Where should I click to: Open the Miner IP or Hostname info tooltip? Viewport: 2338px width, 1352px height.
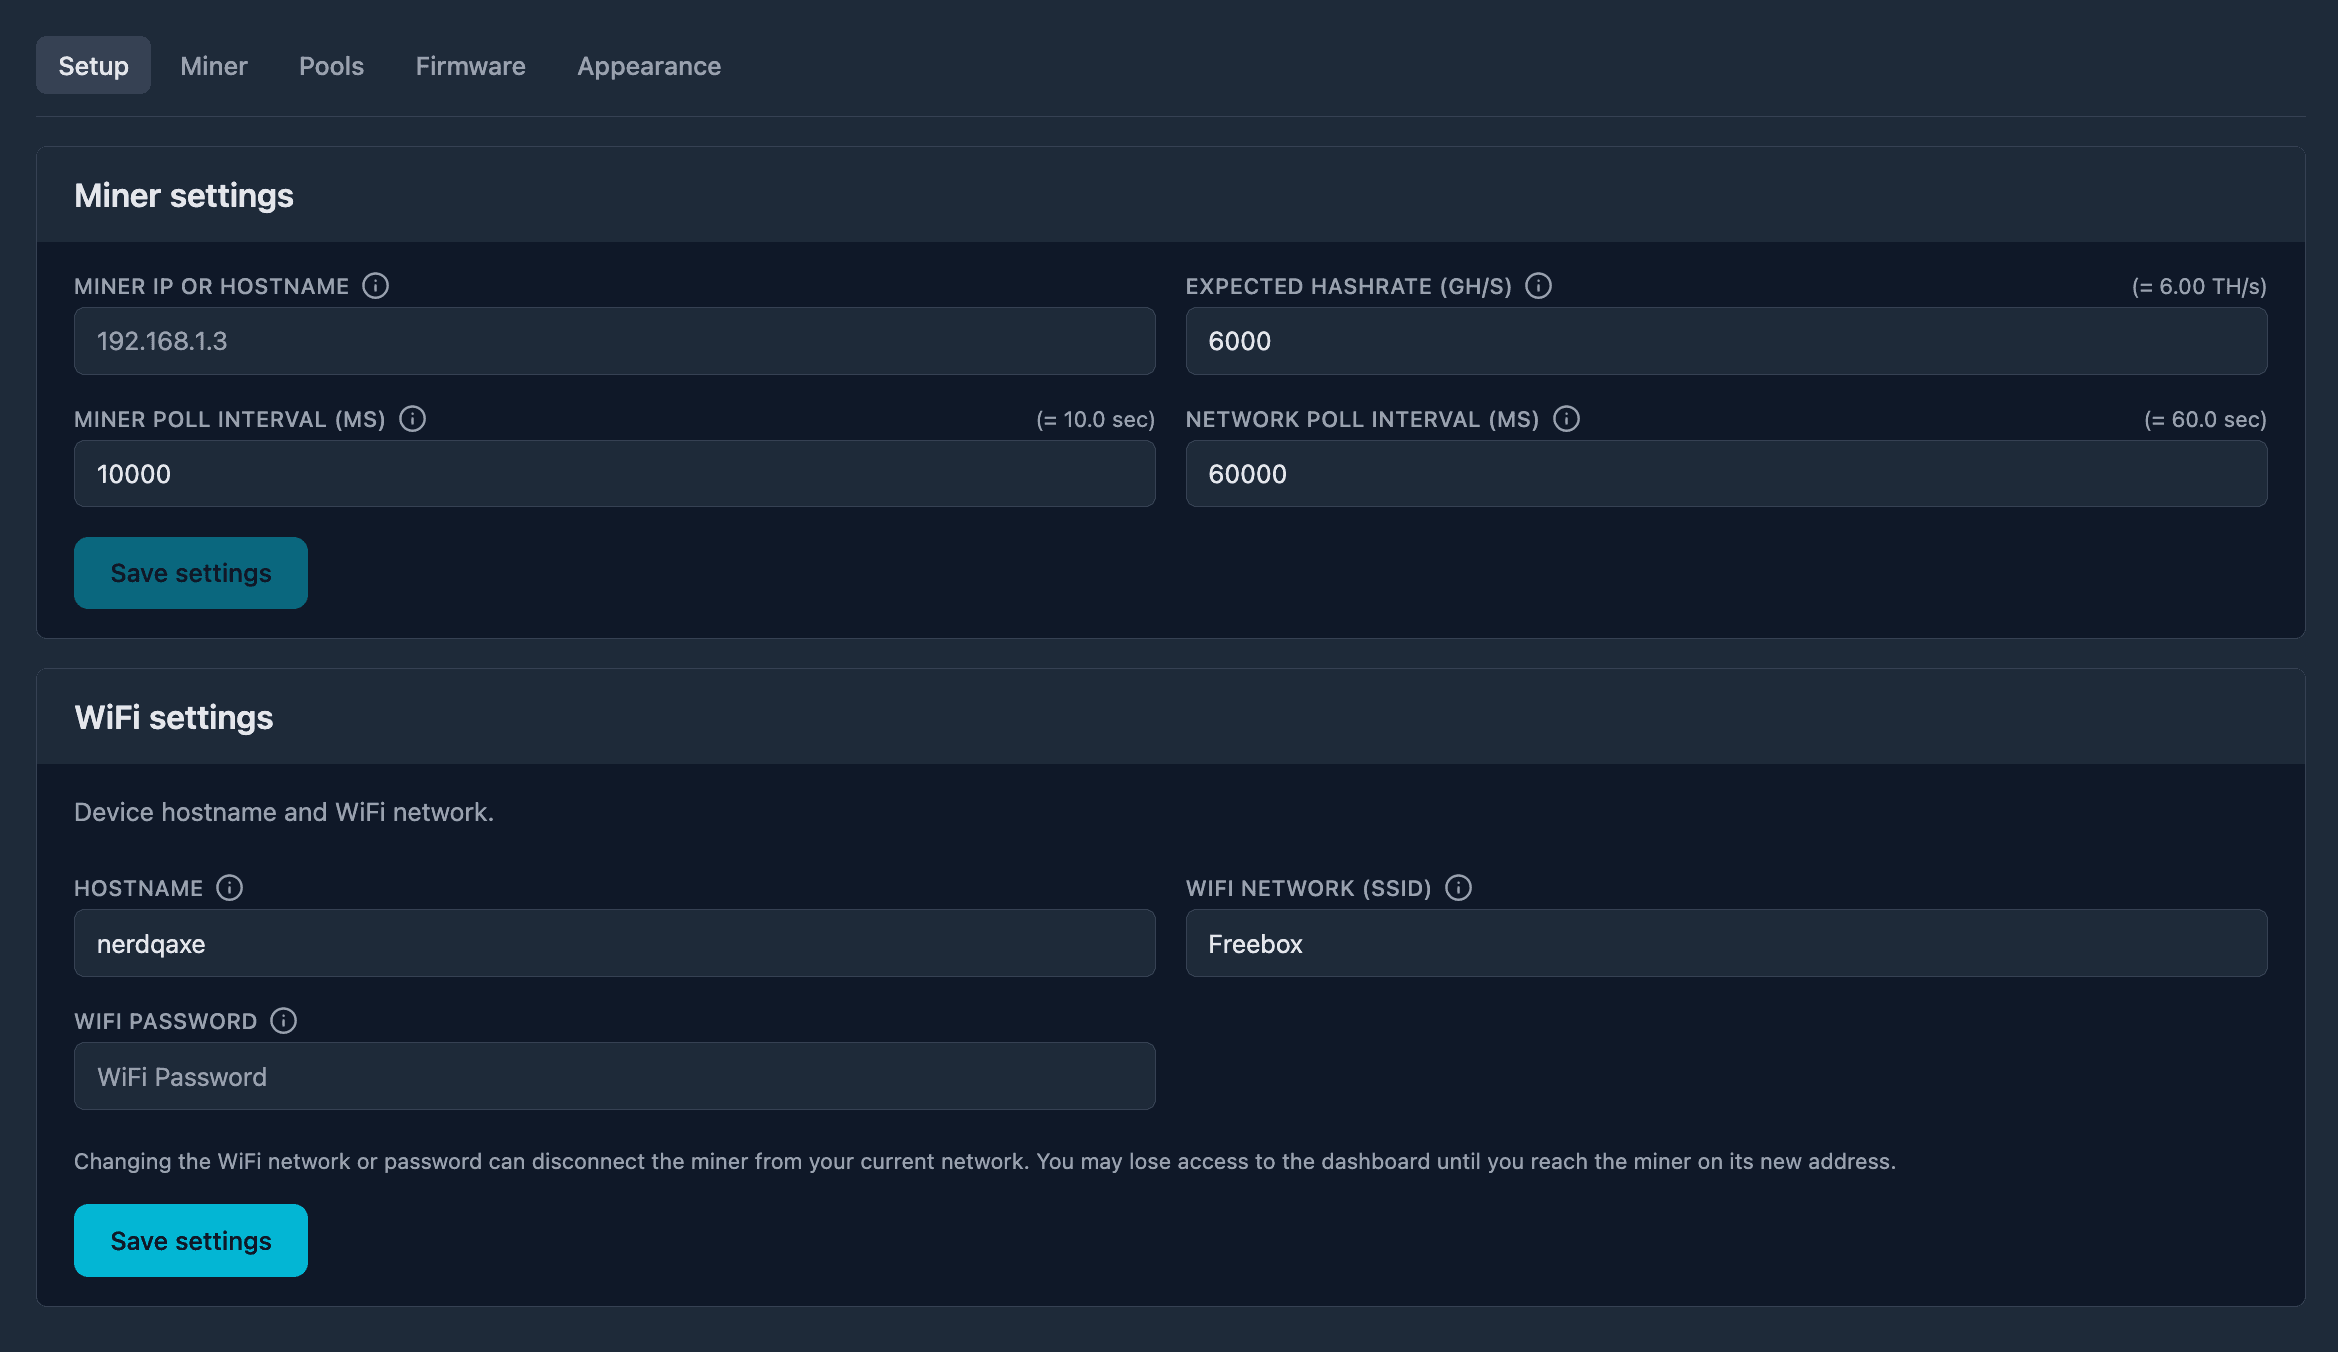377,285
